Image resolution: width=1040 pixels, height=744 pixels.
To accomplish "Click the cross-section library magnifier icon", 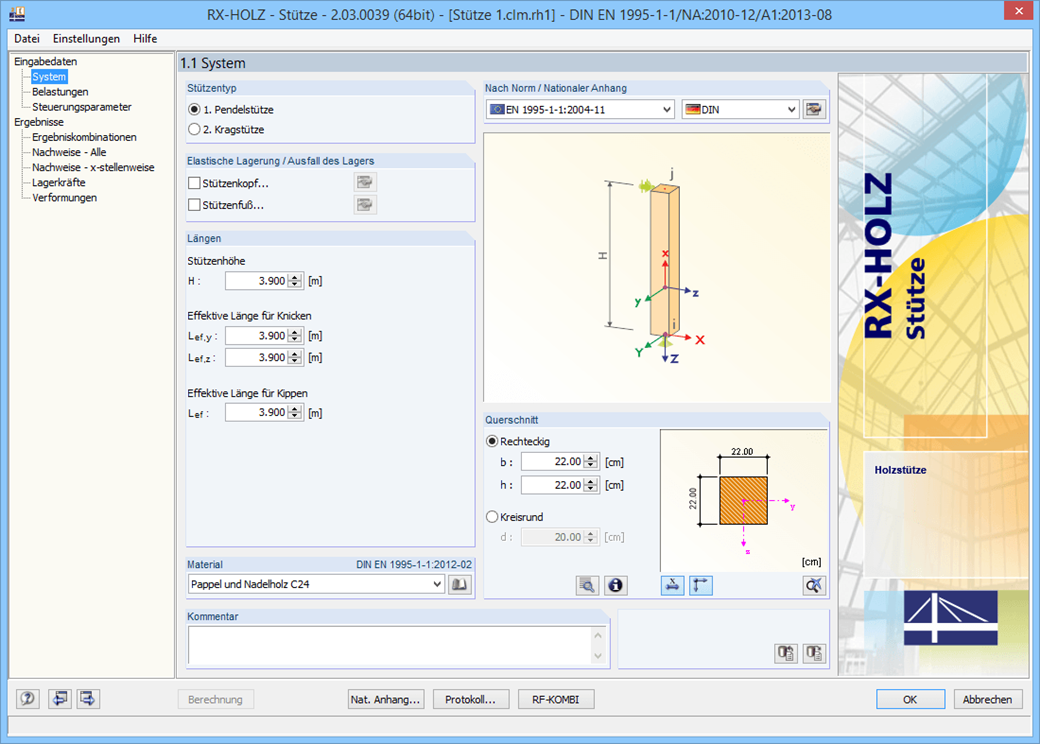I will pos(587,586).
